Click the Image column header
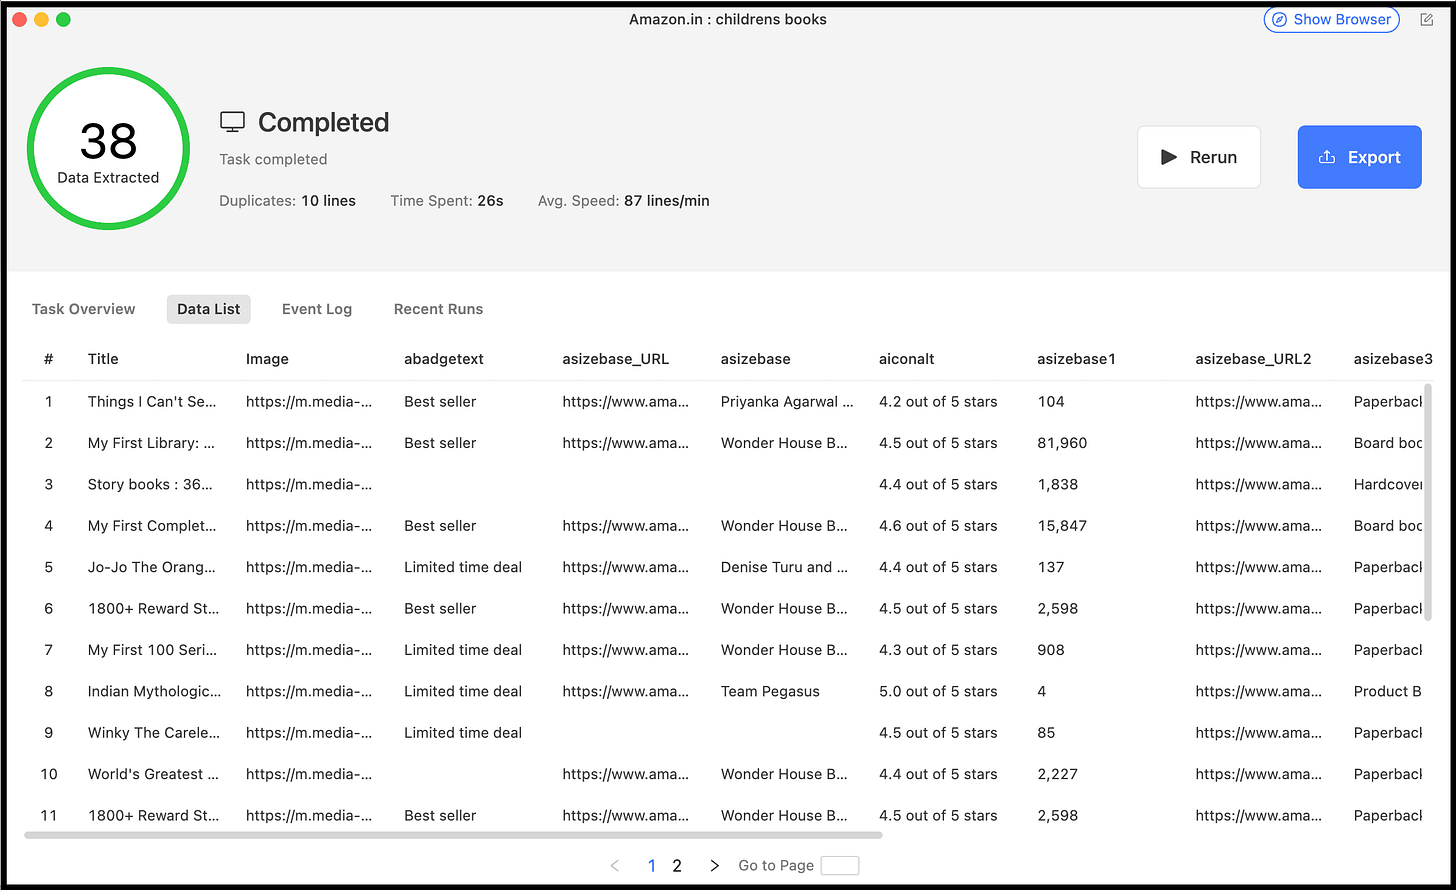Image resolution: width=1456 pixels, height=890 pixels. pyautogui.click(x=267, y=359)
